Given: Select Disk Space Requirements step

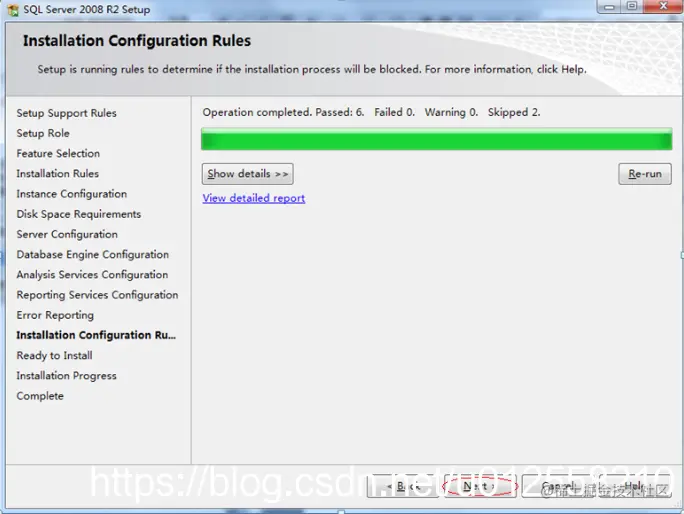Looking at the screenshot, I should [79, 214].
